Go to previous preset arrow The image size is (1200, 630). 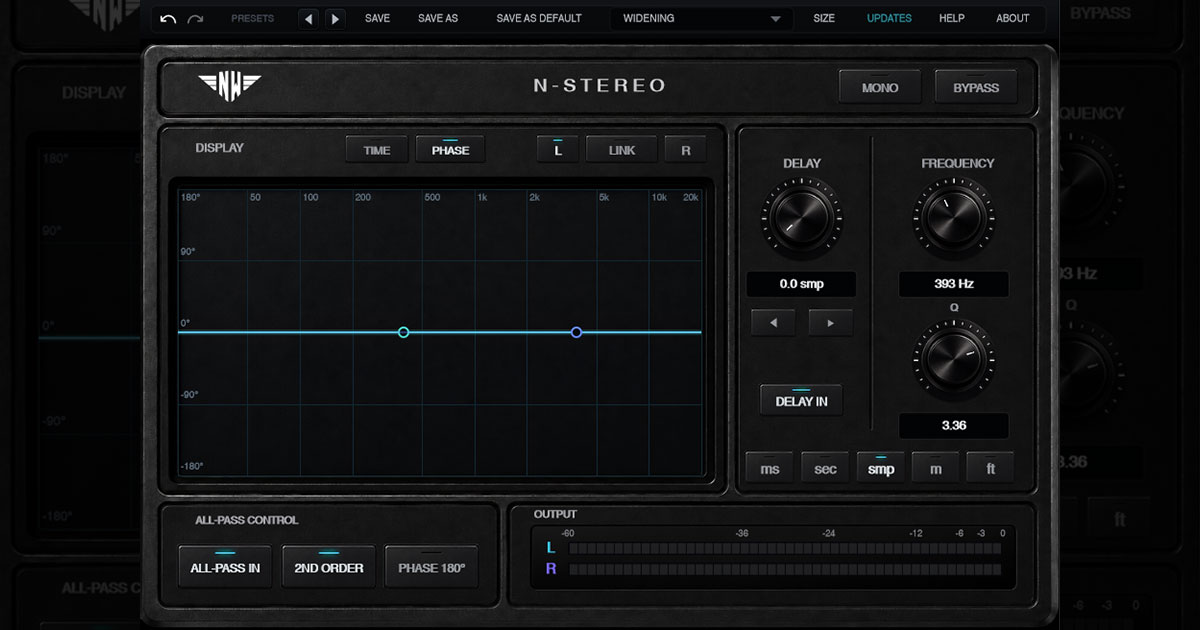click(x=309, y=18)
